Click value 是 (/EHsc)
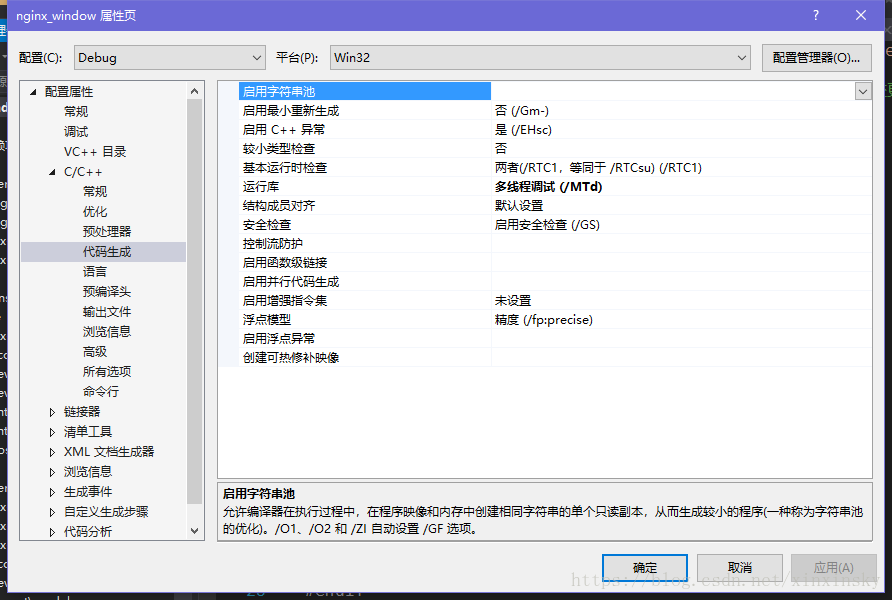This screenshot has height=600, width=892. (523, 130)
